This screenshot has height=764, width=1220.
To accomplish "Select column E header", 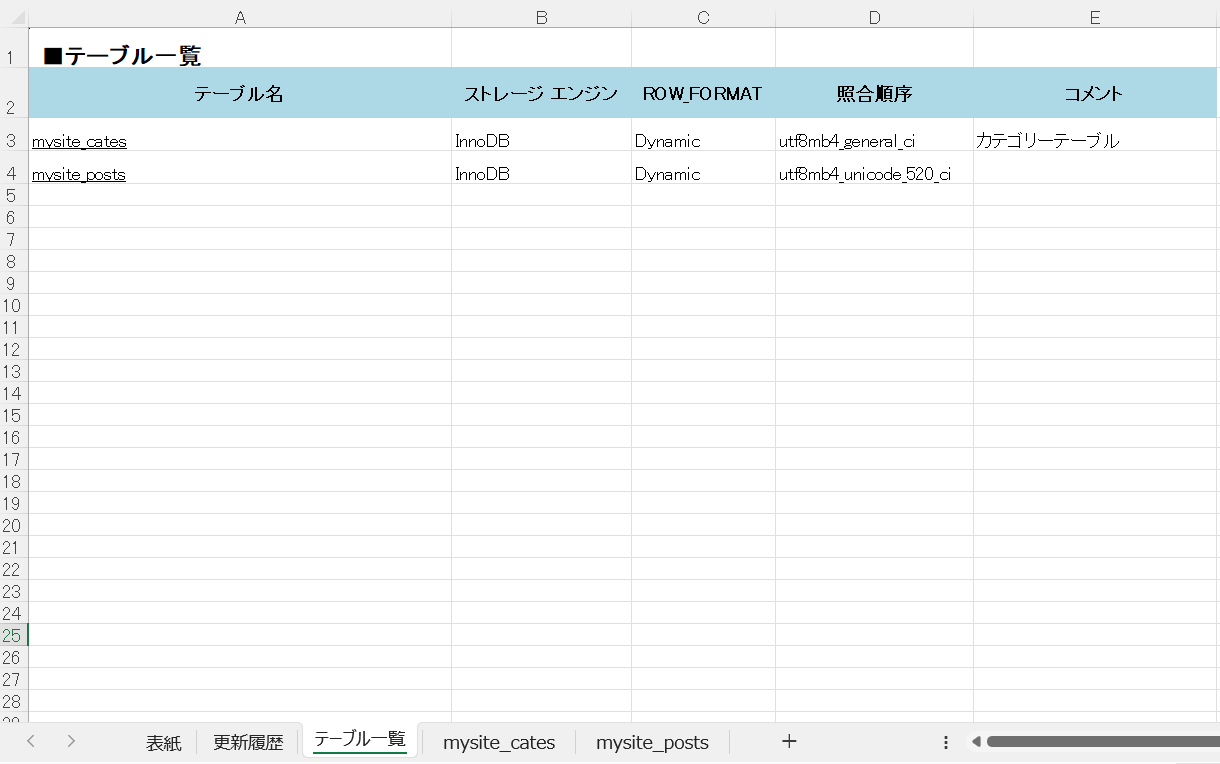I will [x=1095, y=16].
